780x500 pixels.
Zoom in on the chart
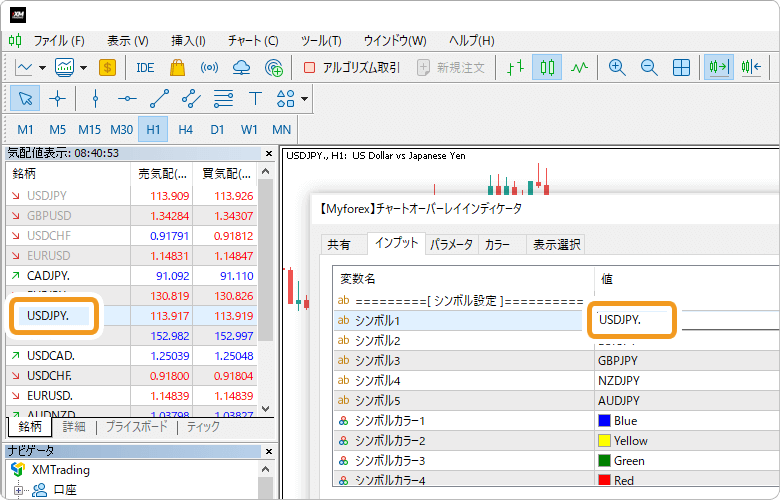coord(617,68)
